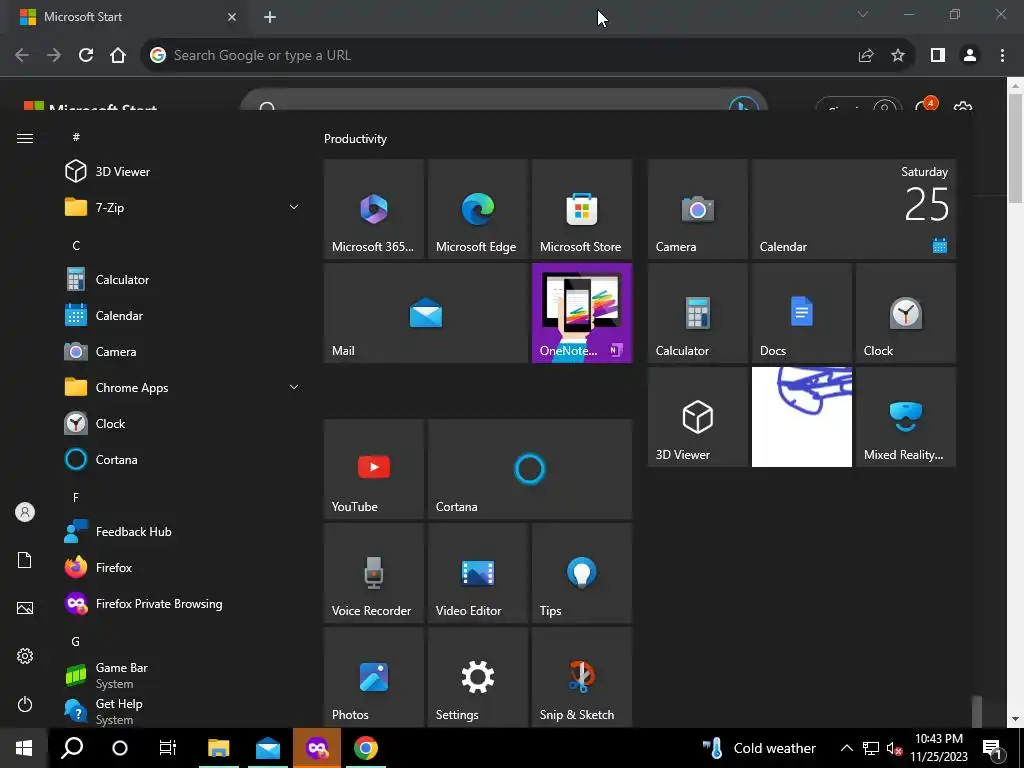Click the Power button in Start sidebar
The image size is (1024, 768).
[x=25, y=704]
